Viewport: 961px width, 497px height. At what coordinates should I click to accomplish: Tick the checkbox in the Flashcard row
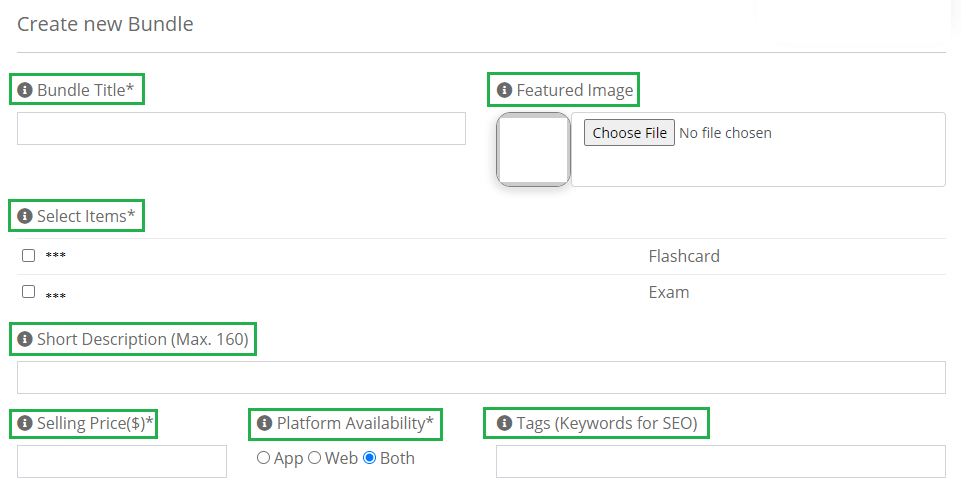[x=28, y=256]
